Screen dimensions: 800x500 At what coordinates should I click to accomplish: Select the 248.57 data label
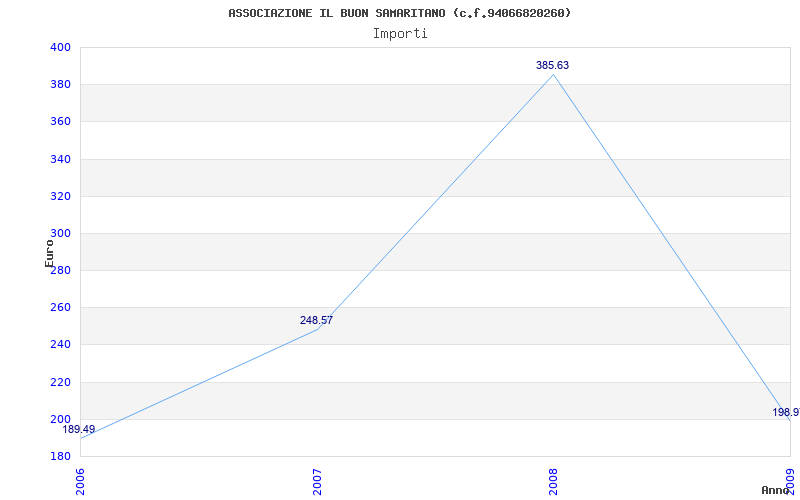click(316, 320)
